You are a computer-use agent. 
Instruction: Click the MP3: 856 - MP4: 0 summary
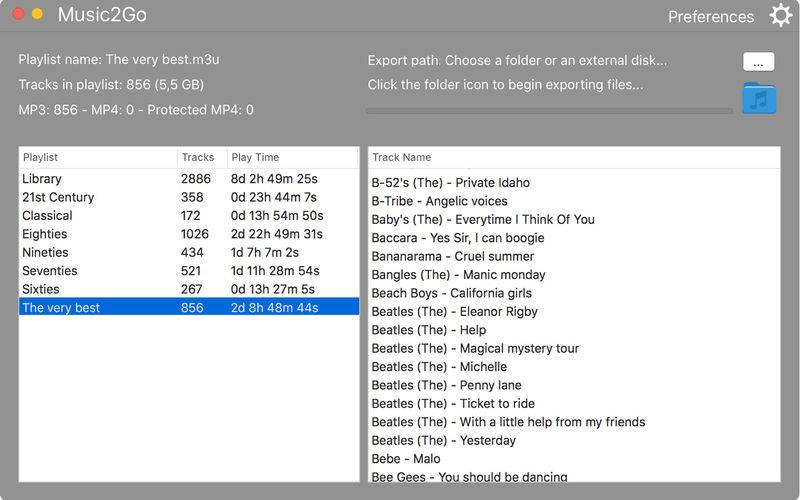coord(136,109)
